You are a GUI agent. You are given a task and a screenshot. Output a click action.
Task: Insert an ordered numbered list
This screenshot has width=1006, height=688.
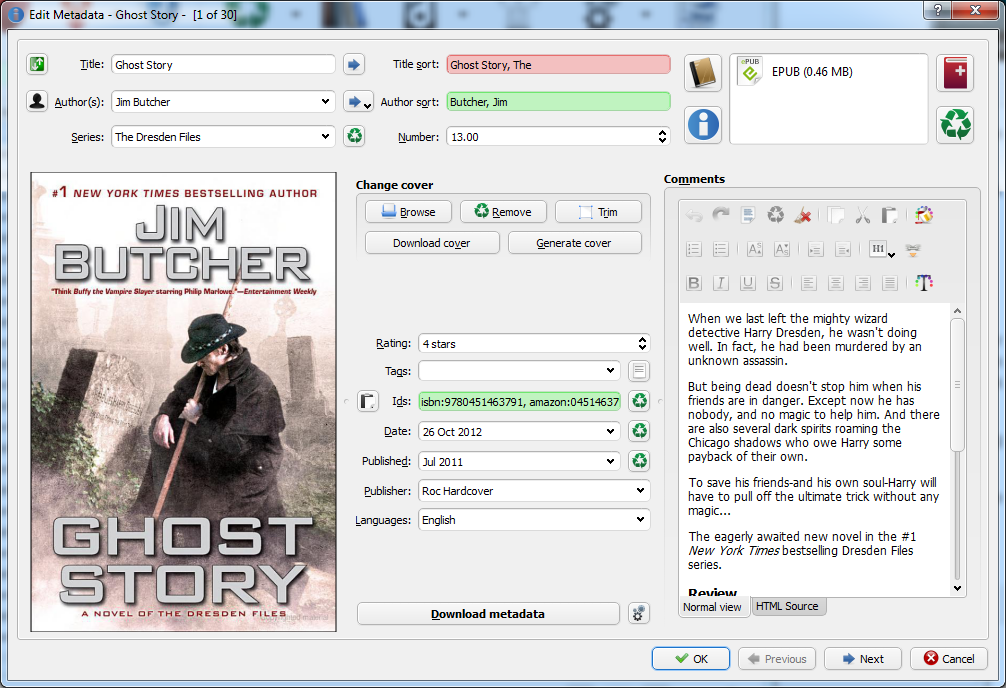pos(694,249)
